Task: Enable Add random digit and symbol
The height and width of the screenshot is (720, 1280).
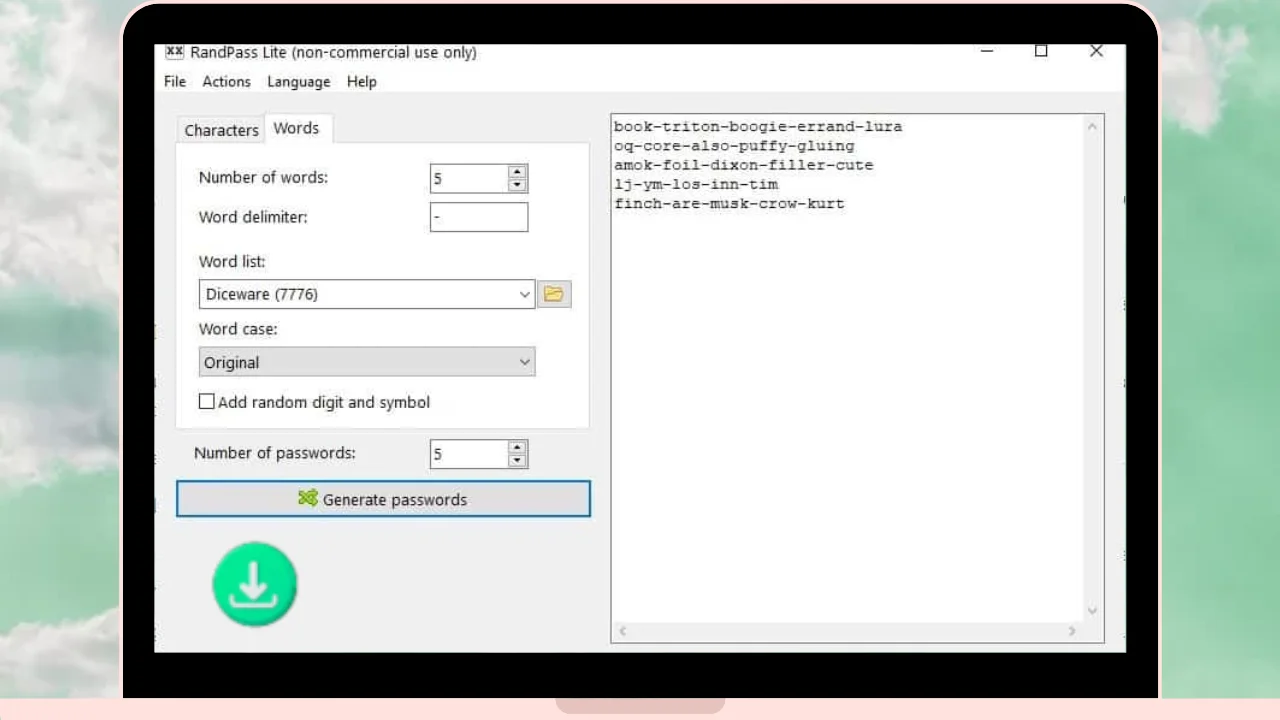Action: point(207,402)
